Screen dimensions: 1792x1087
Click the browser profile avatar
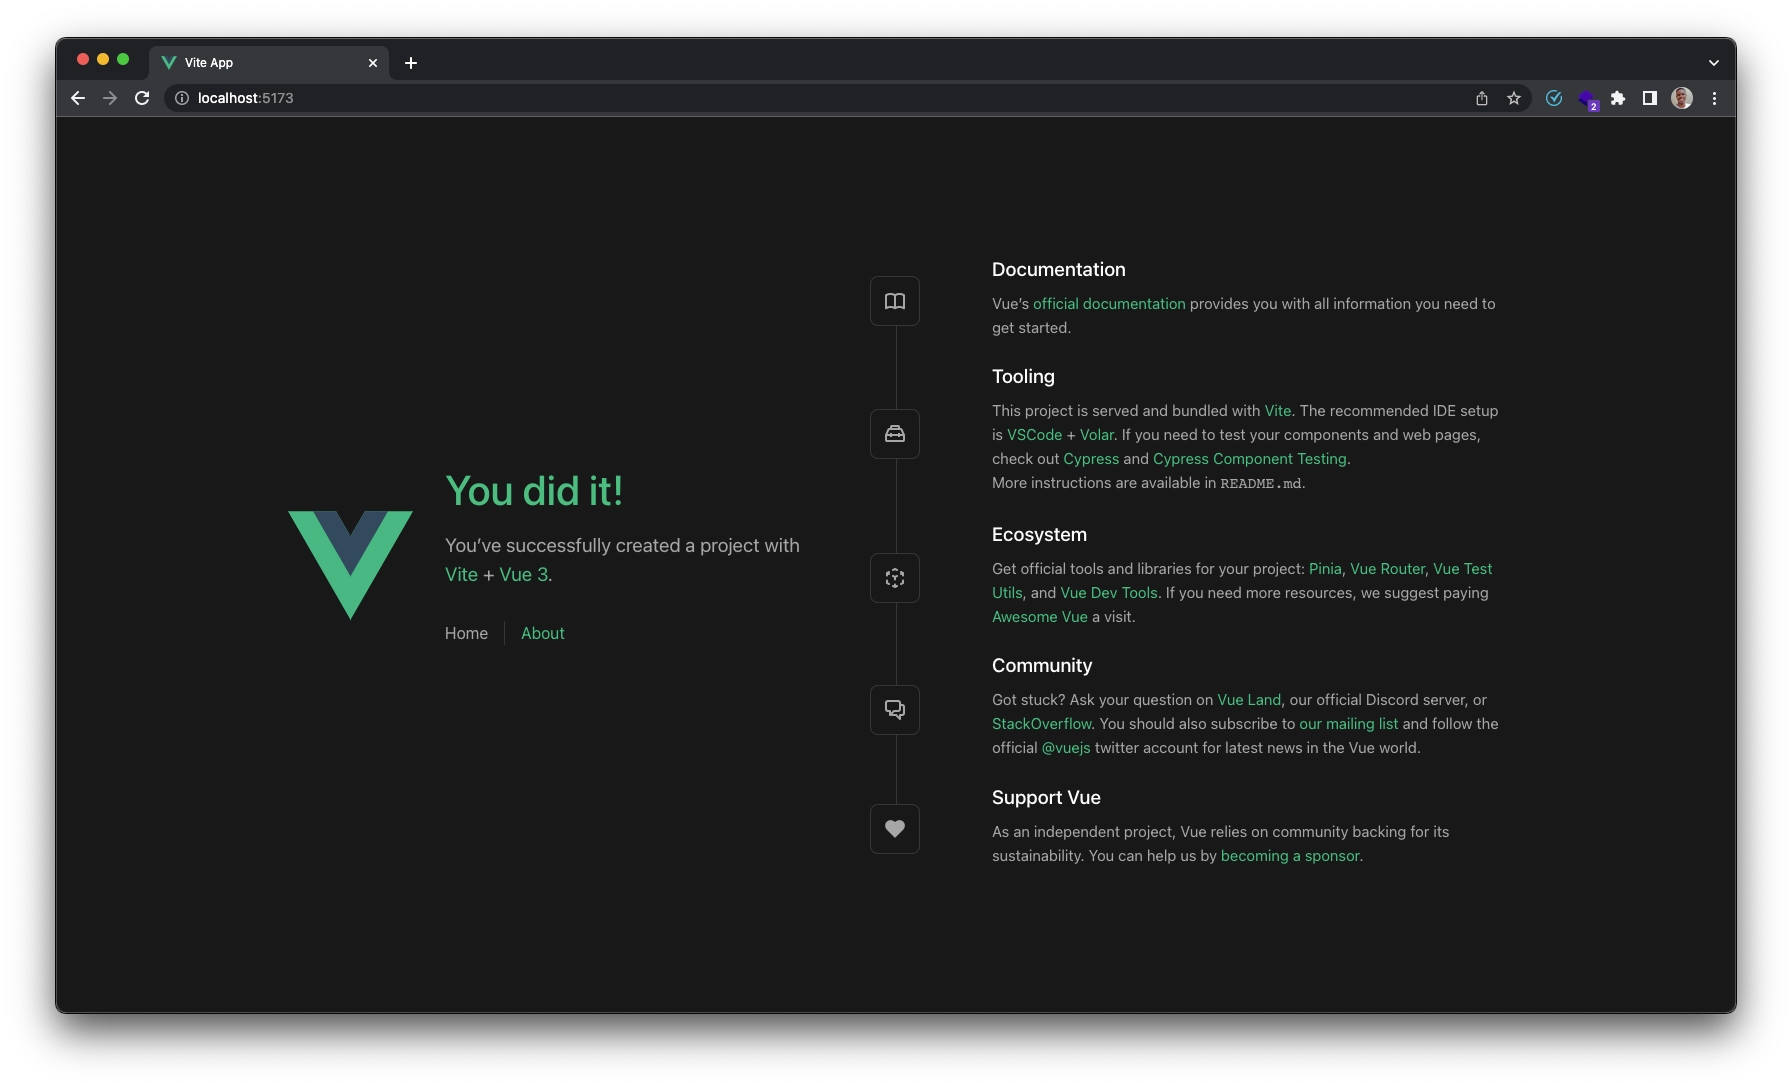[1681, 98]
